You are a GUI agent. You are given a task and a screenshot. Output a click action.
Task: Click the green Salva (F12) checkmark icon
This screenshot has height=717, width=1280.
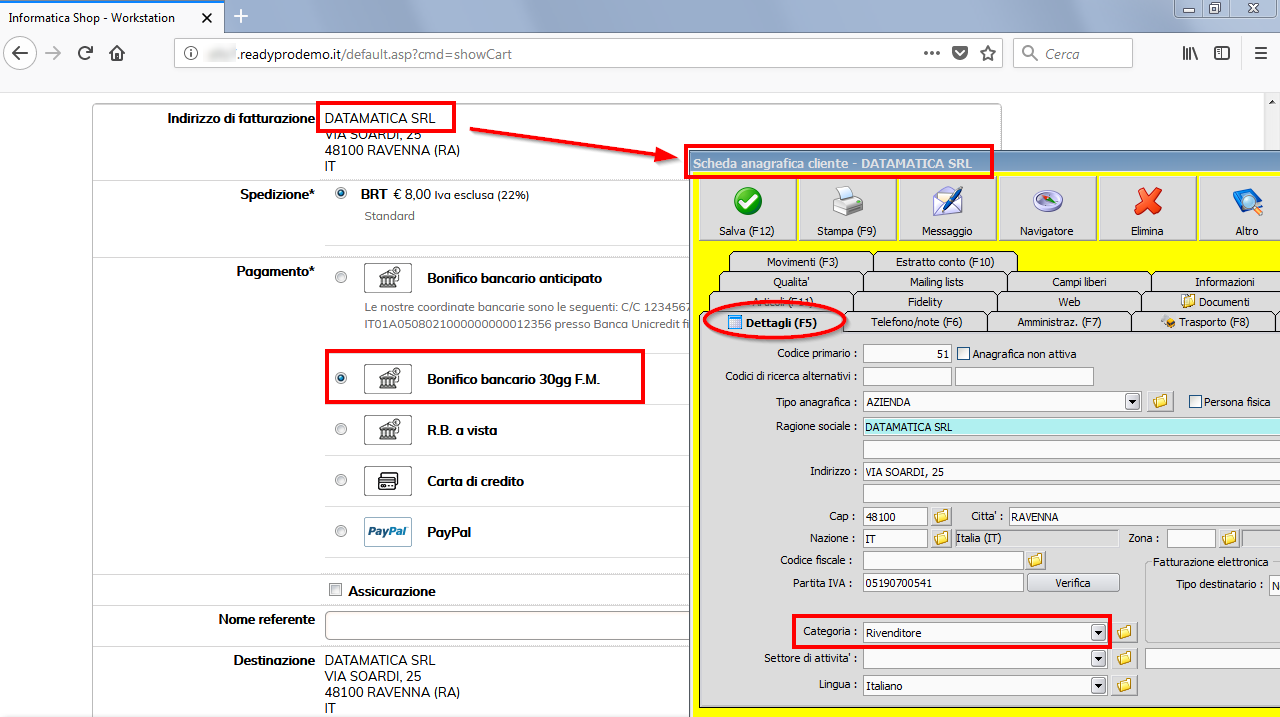(747, 202)
